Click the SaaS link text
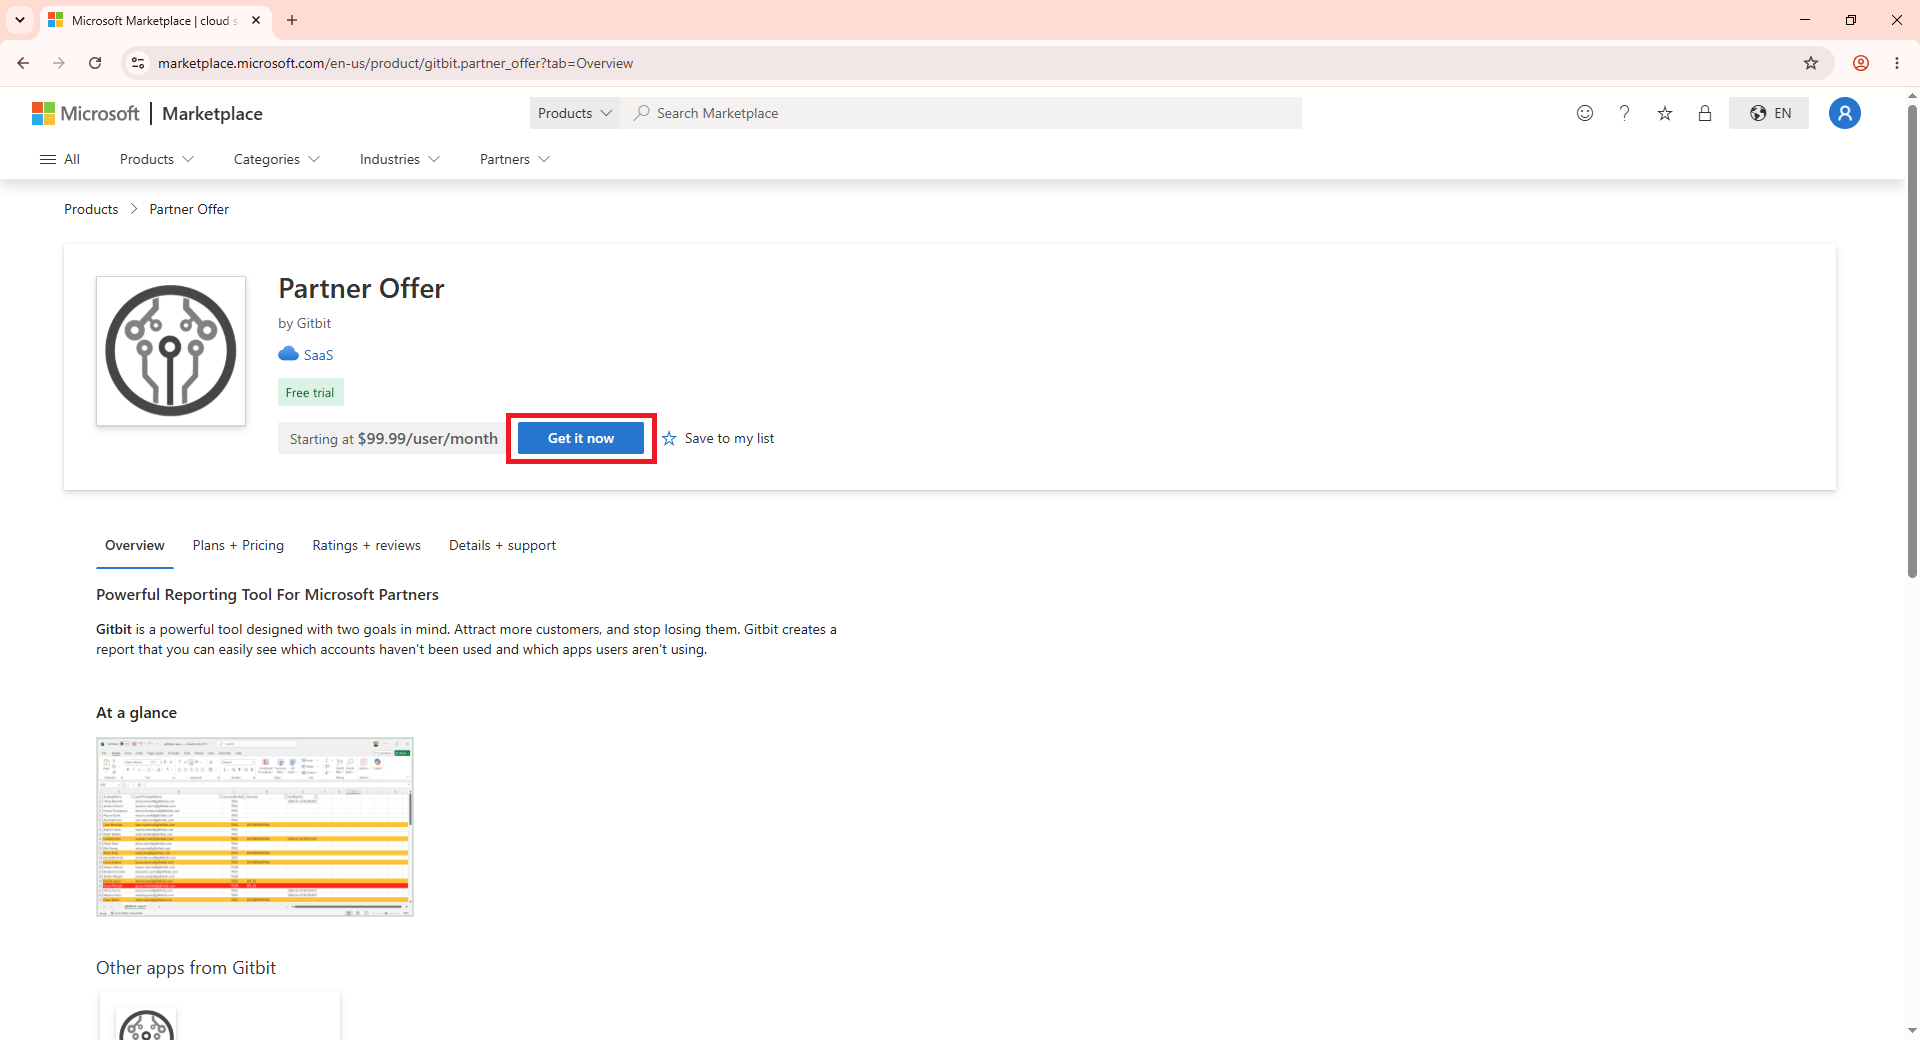 click(318, 355)
